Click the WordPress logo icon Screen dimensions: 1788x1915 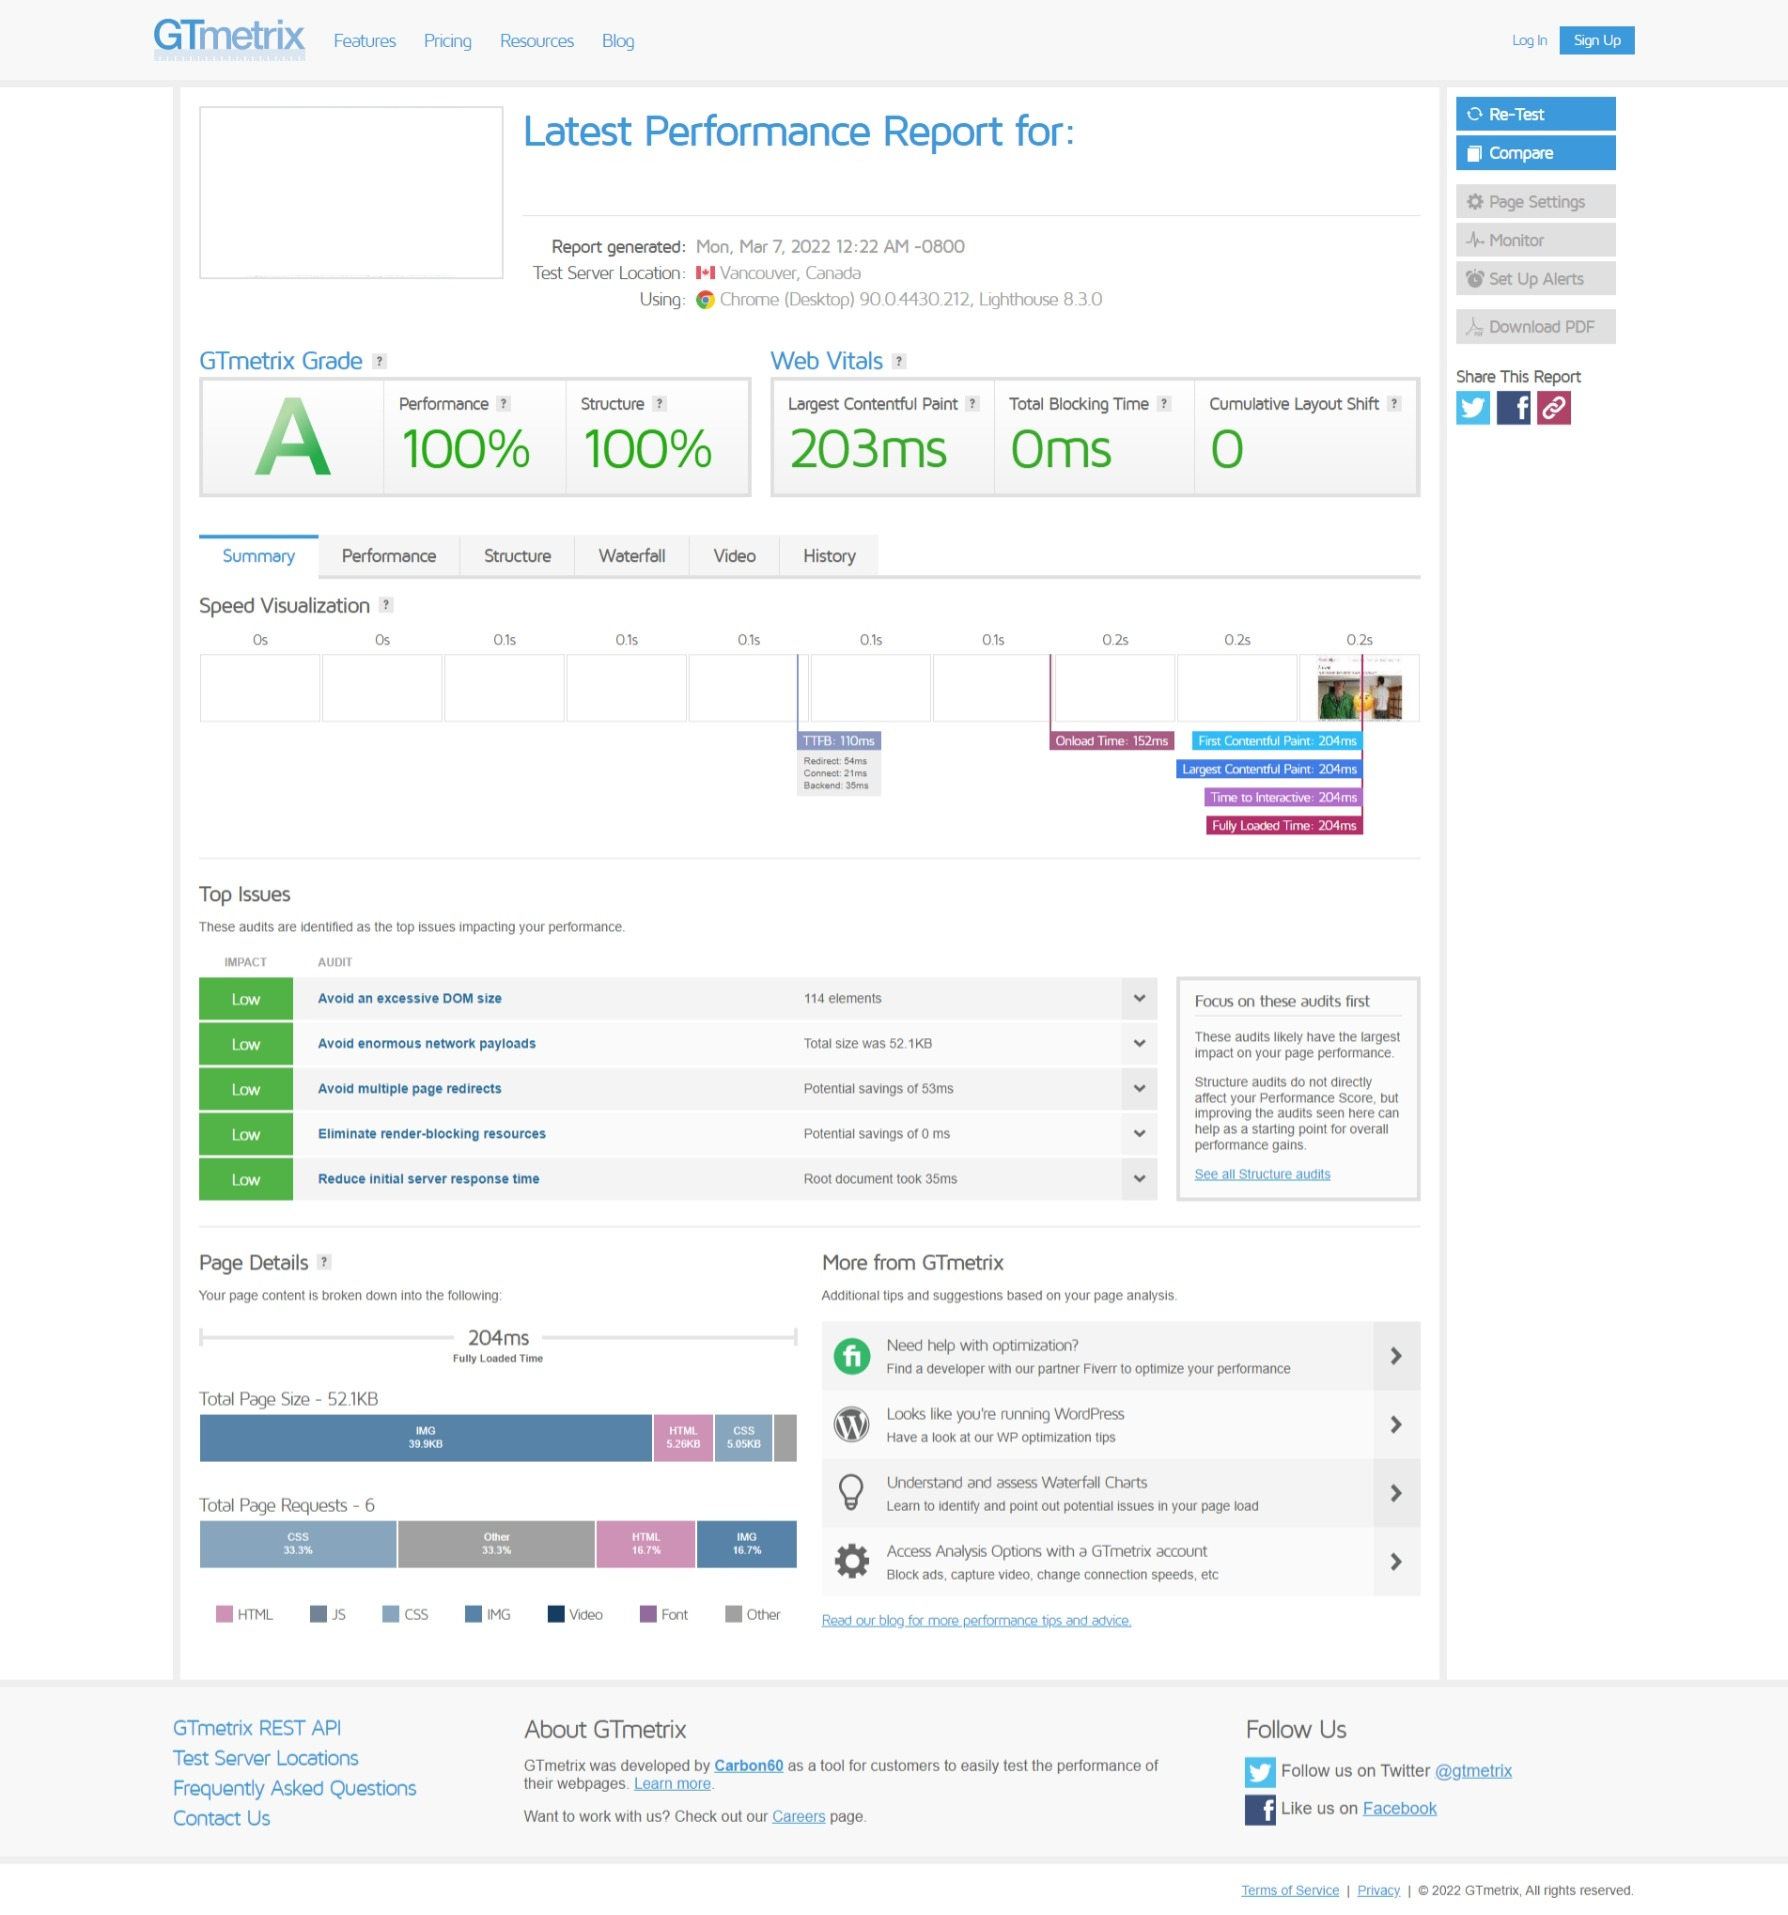click(851, 1424)
